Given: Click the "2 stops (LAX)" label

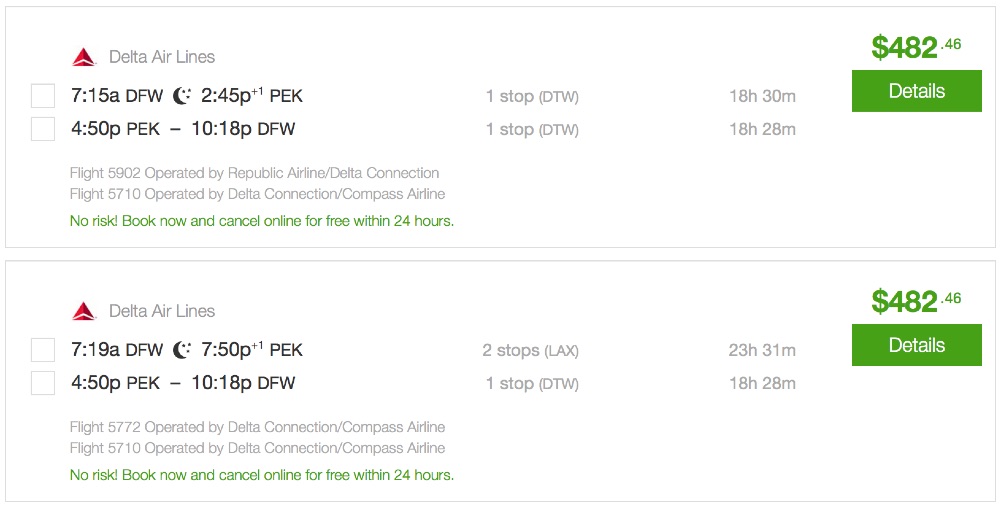Looking at the screenshot, I should point(530,350).
